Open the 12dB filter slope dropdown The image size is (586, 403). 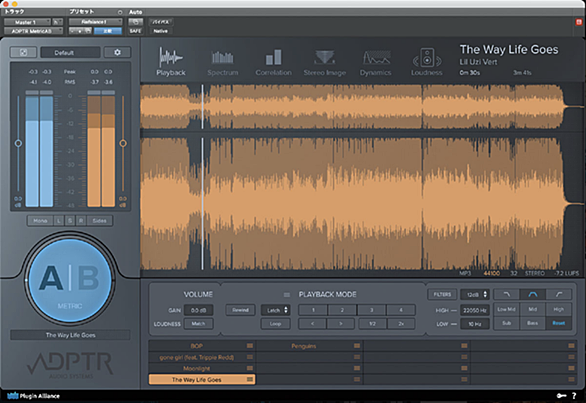point(475,295)
